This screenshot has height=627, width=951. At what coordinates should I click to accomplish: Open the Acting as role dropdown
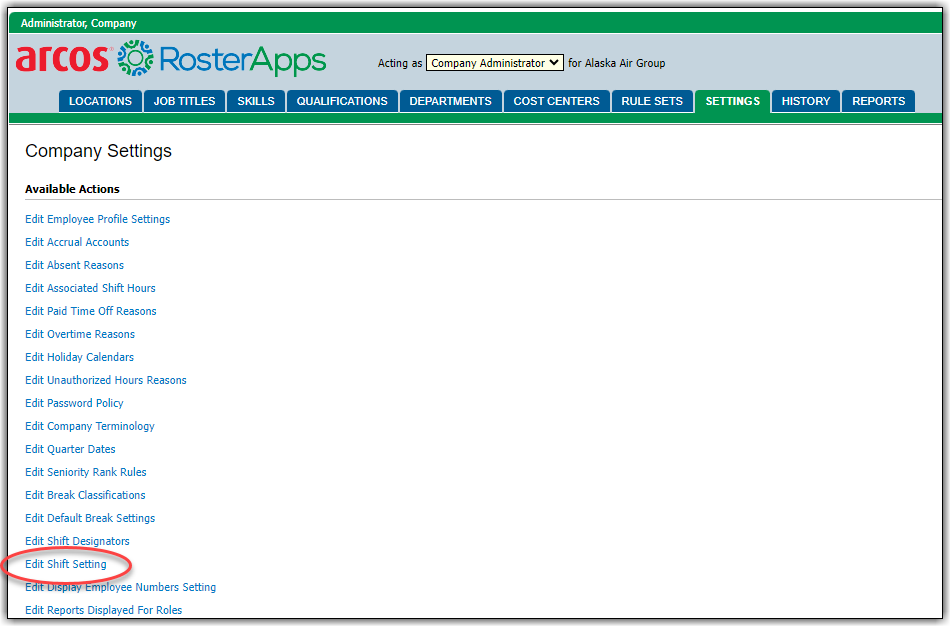coord(495,63)
